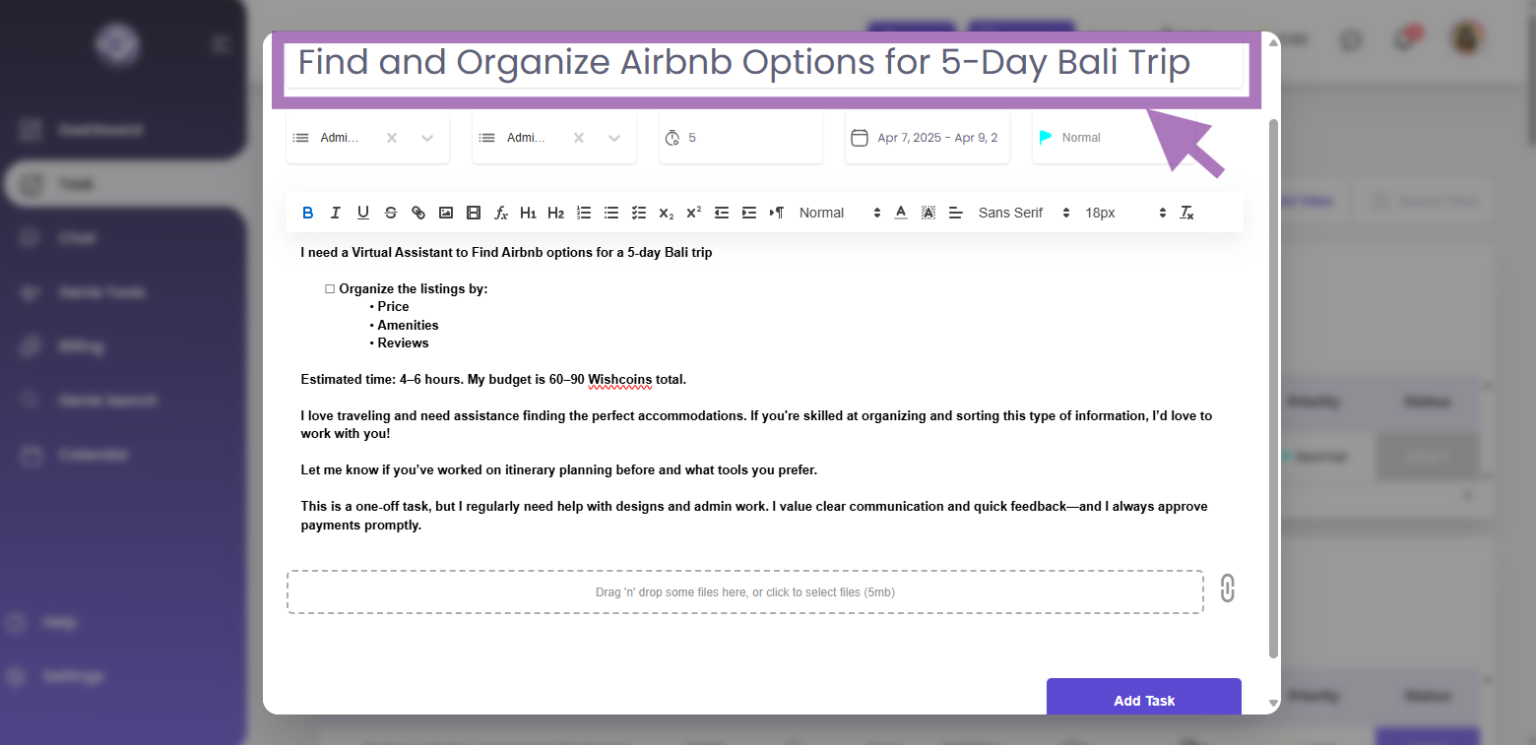The image size is (1536, 745).
Task: Open Chat in the blurred sidebar
Action: [x=77, y=238]
